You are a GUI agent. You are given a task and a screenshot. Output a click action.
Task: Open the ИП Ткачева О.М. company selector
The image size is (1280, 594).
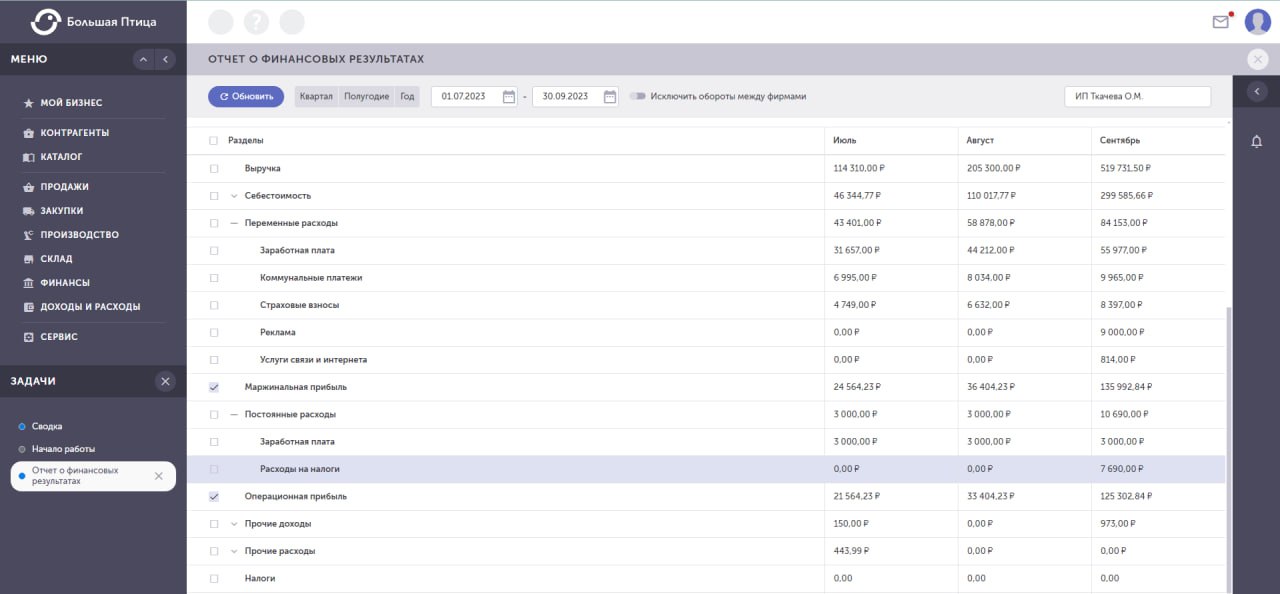1137,97
